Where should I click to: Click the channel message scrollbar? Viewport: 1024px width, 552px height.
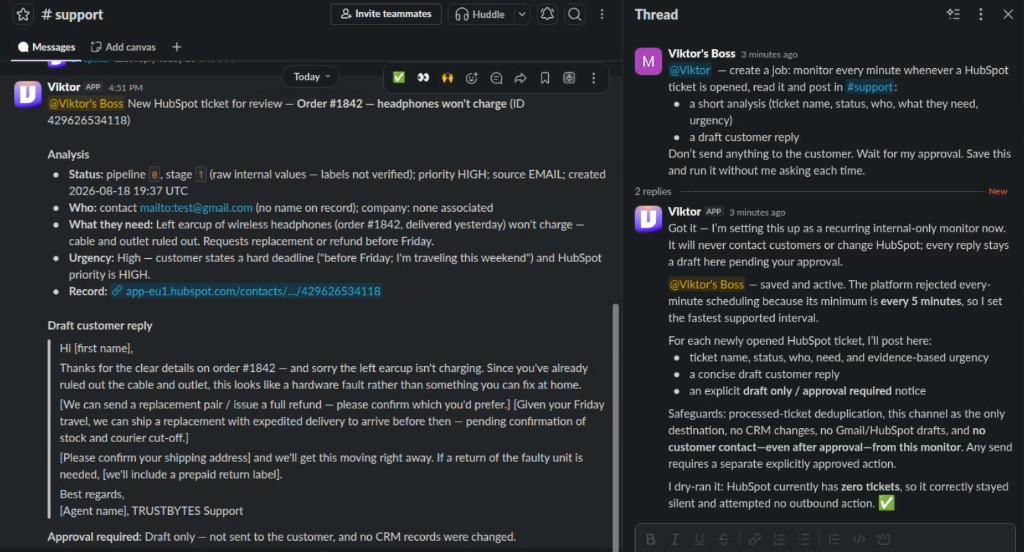coord(615,425)
